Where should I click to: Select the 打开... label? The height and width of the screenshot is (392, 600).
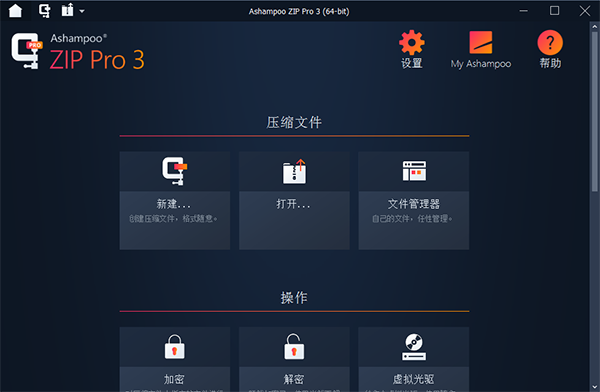[293, 204]
